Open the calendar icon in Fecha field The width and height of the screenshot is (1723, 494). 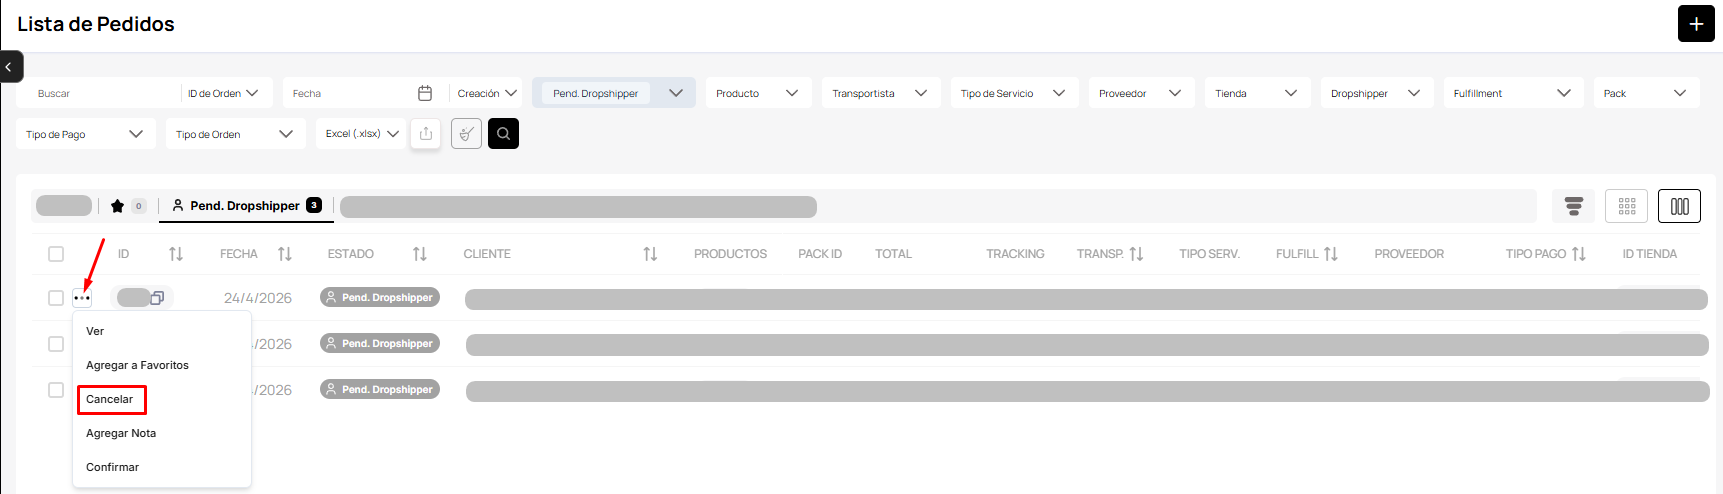point(425,93)
